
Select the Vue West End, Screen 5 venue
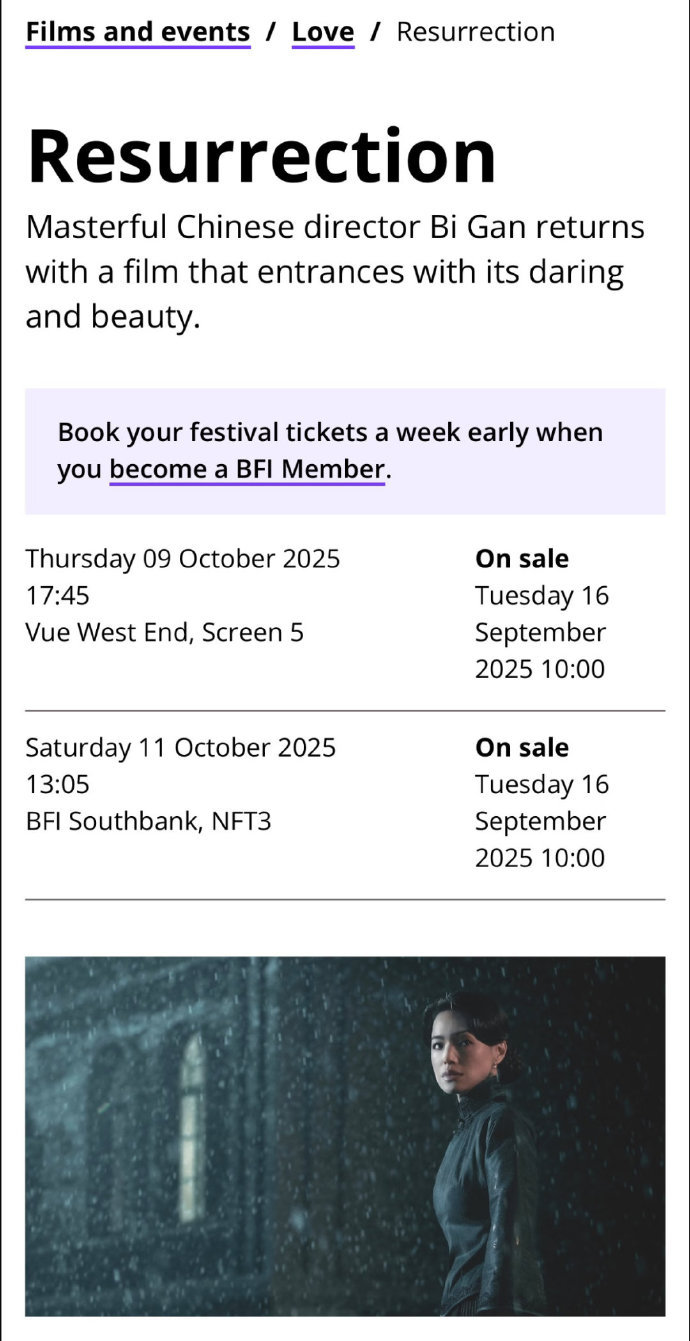pyautogui.click(x=165, y=632)
